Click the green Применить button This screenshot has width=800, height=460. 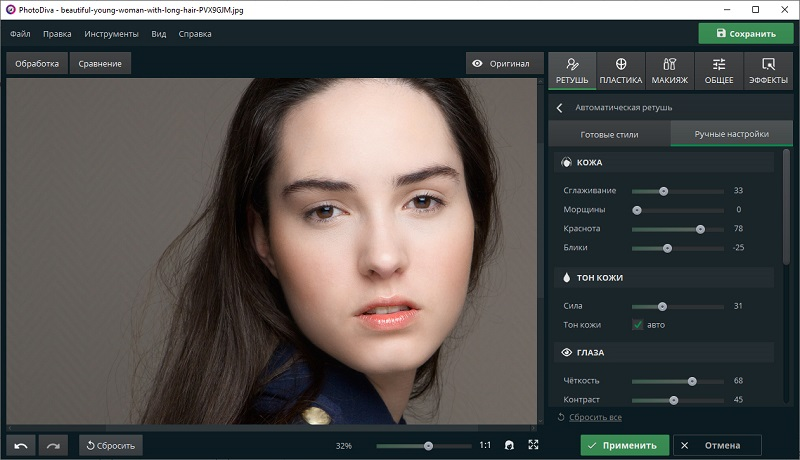click(x=624, y=445)
